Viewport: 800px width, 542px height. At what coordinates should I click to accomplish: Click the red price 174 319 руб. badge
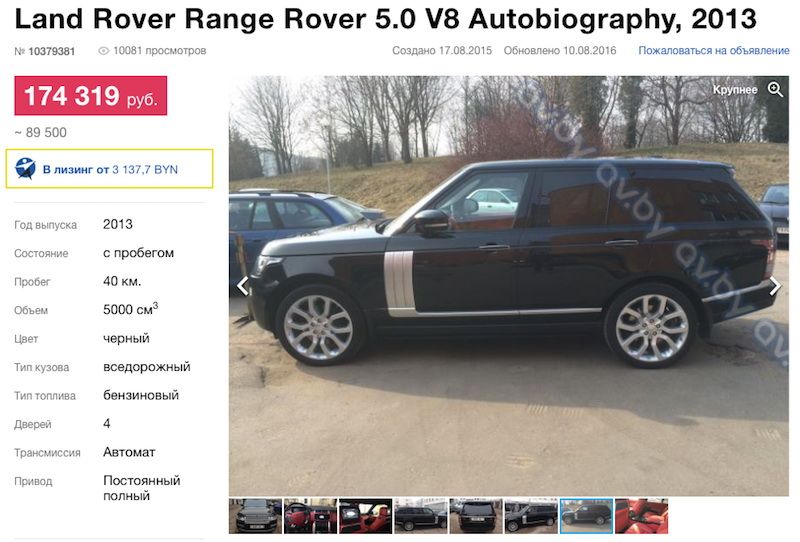(x=90, y=95)
